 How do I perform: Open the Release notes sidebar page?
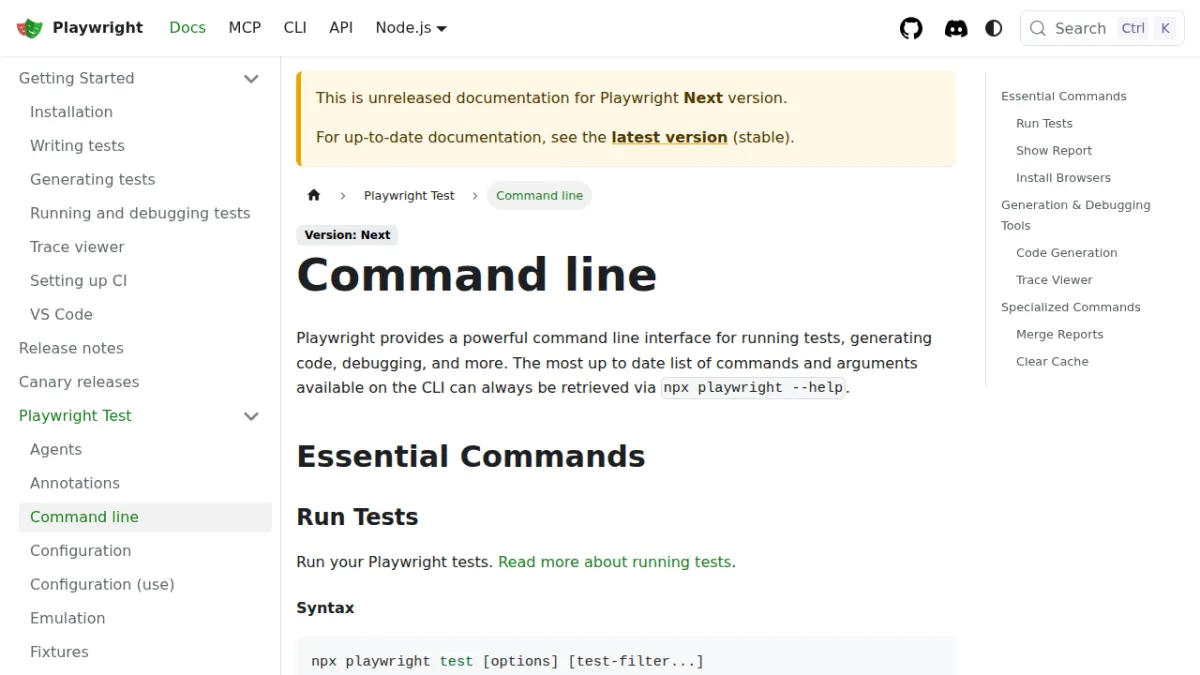tap(71, 348)
